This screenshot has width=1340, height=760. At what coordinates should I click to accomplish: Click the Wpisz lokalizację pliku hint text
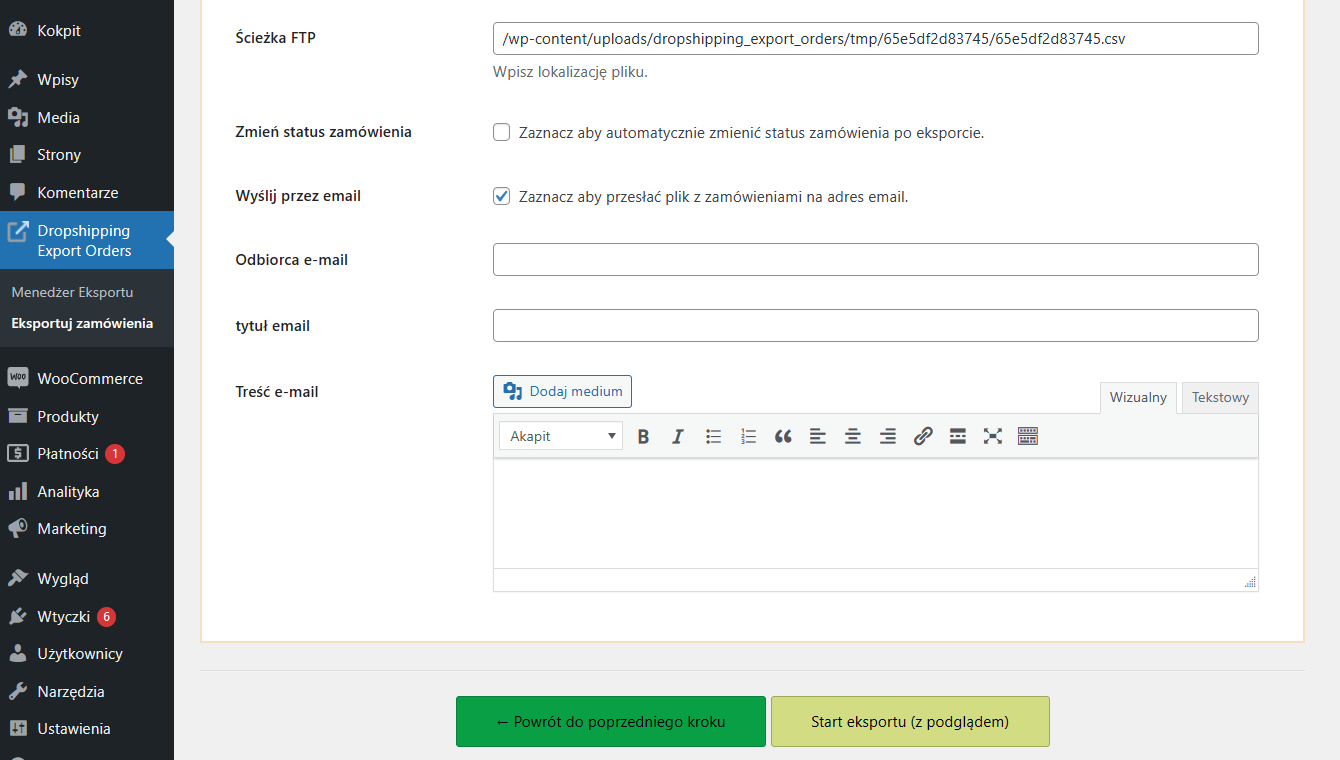570,72
